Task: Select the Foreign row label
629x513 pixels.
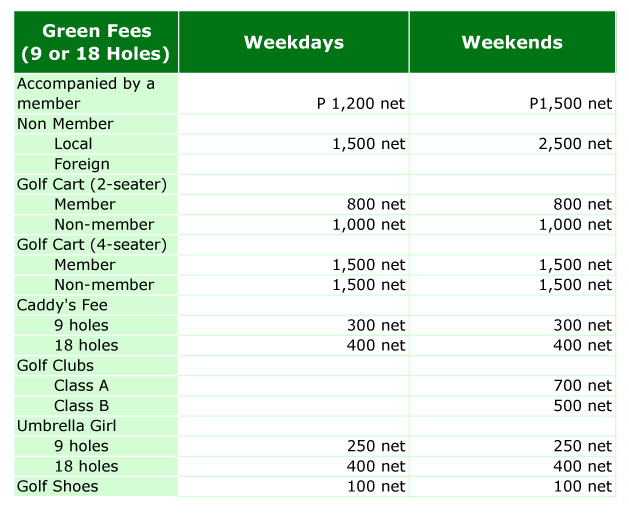Action: pyautogui.click(x=82, y=164)
